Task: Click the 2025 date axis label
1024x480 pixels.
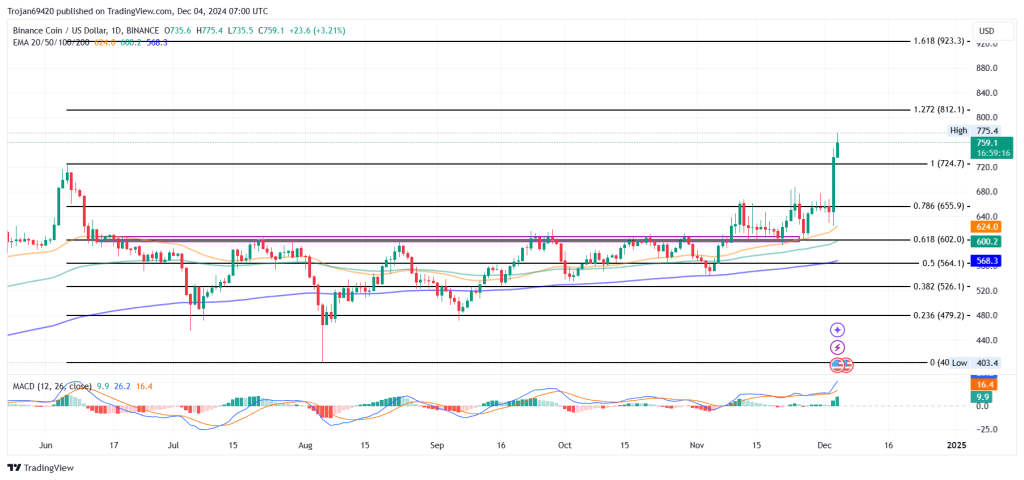Action: (x=955, y=445)
